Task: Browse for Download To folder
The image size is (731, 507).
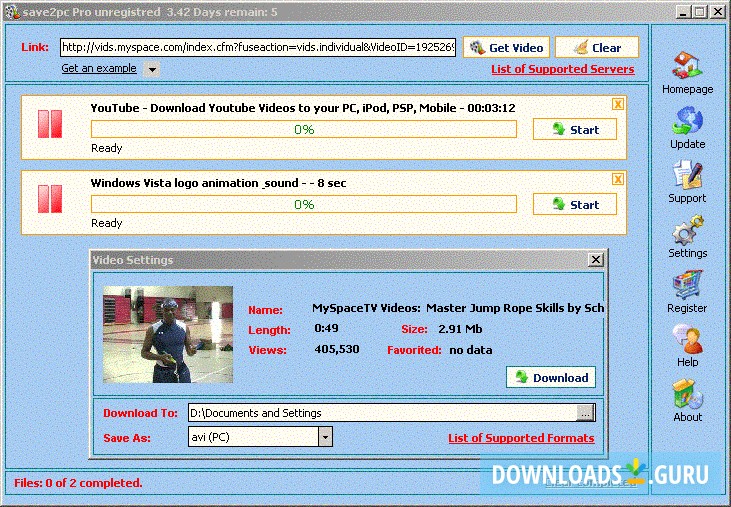Action: coord(586,413)
